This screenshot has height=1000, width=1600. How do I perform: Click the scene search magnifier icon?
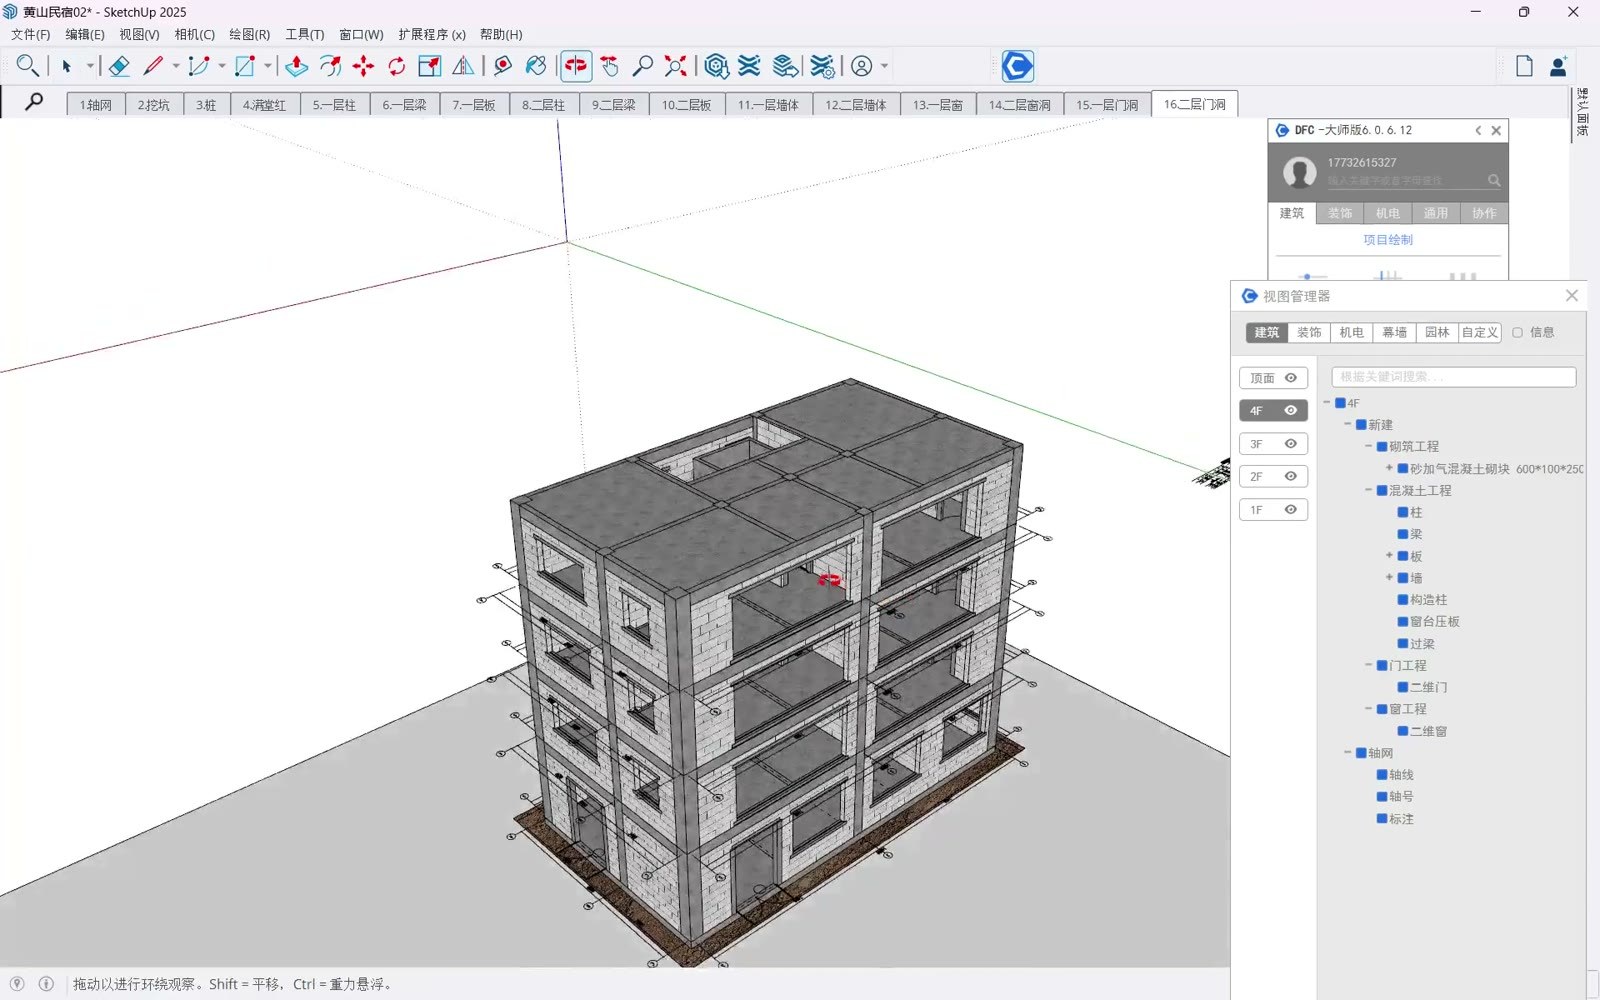(34, 101)
